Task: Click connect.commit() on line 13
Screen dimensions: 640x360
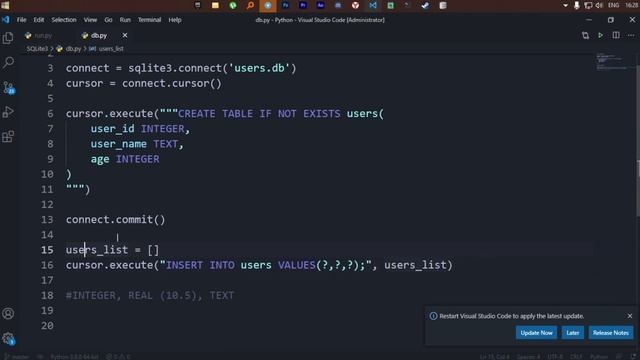Action: tap(116, 220)
